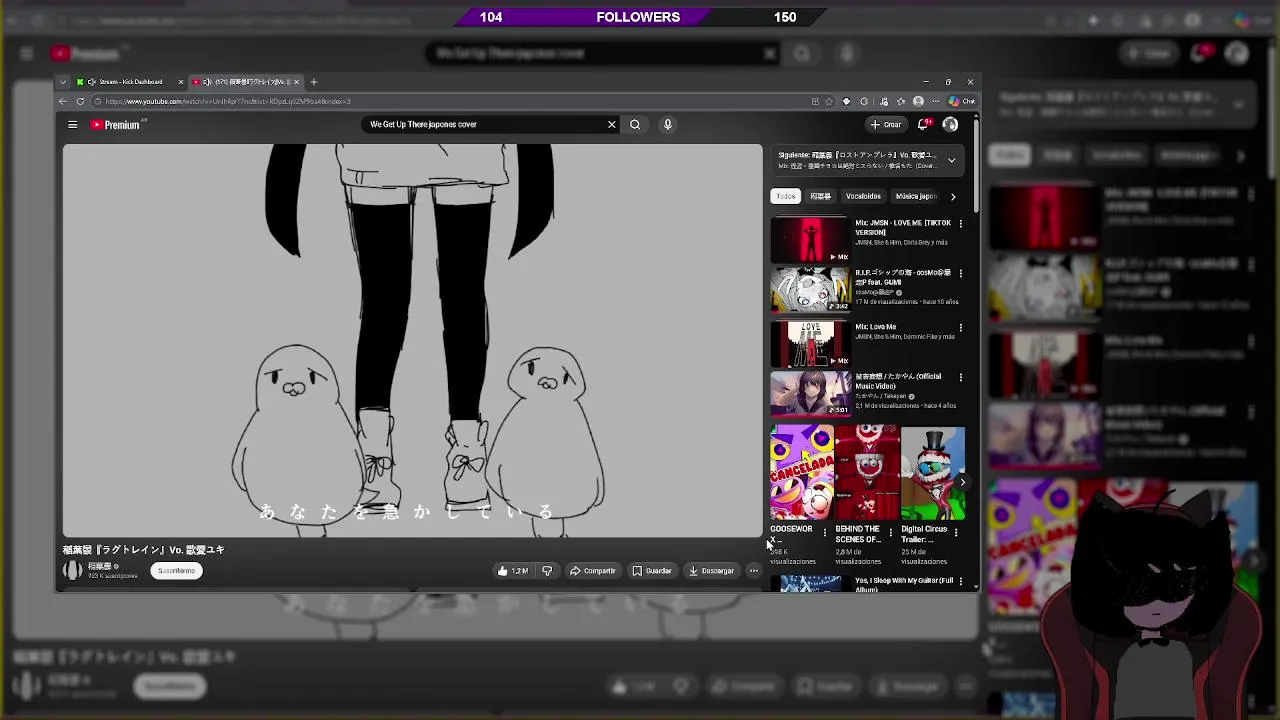Image resolution: width=1280 pixels, height=720 pixels.
Task: Subscribe with the Suscribirme button
Action: [176, 571]
